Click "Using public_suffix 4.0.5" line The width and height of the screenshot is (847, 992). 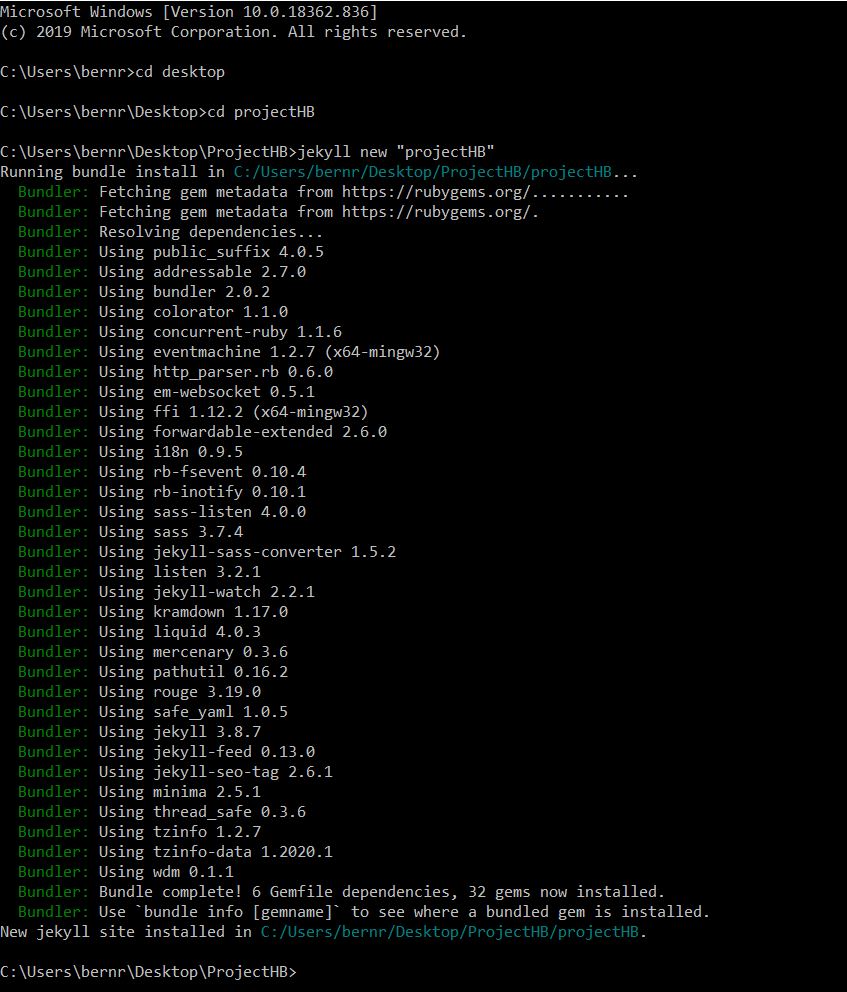point(171,252)
